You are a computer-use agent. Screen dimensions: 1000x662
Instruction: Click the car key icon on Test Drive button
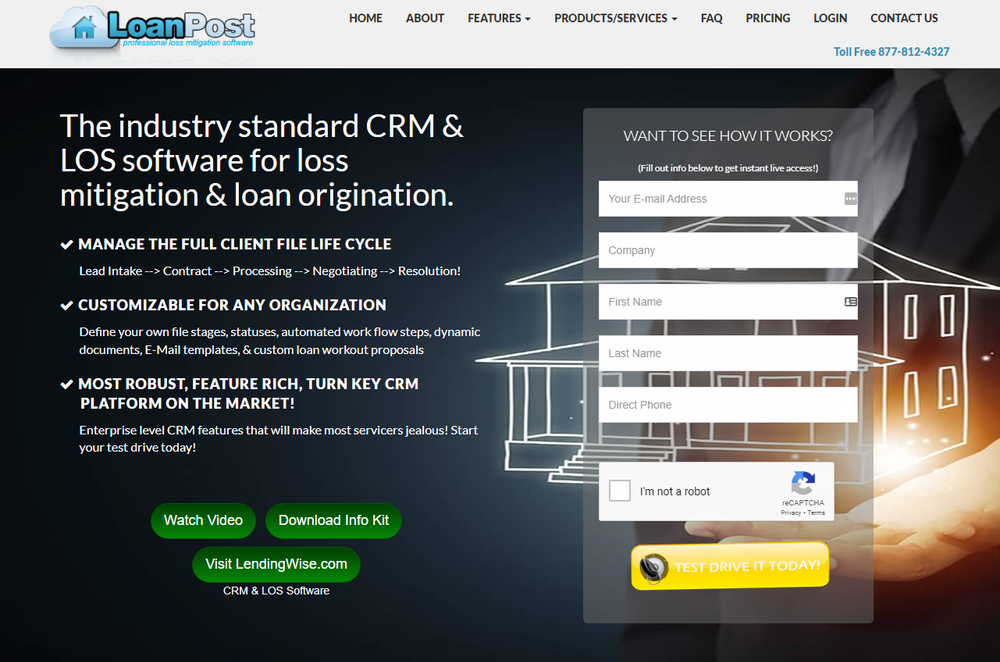tap(653, 567)
